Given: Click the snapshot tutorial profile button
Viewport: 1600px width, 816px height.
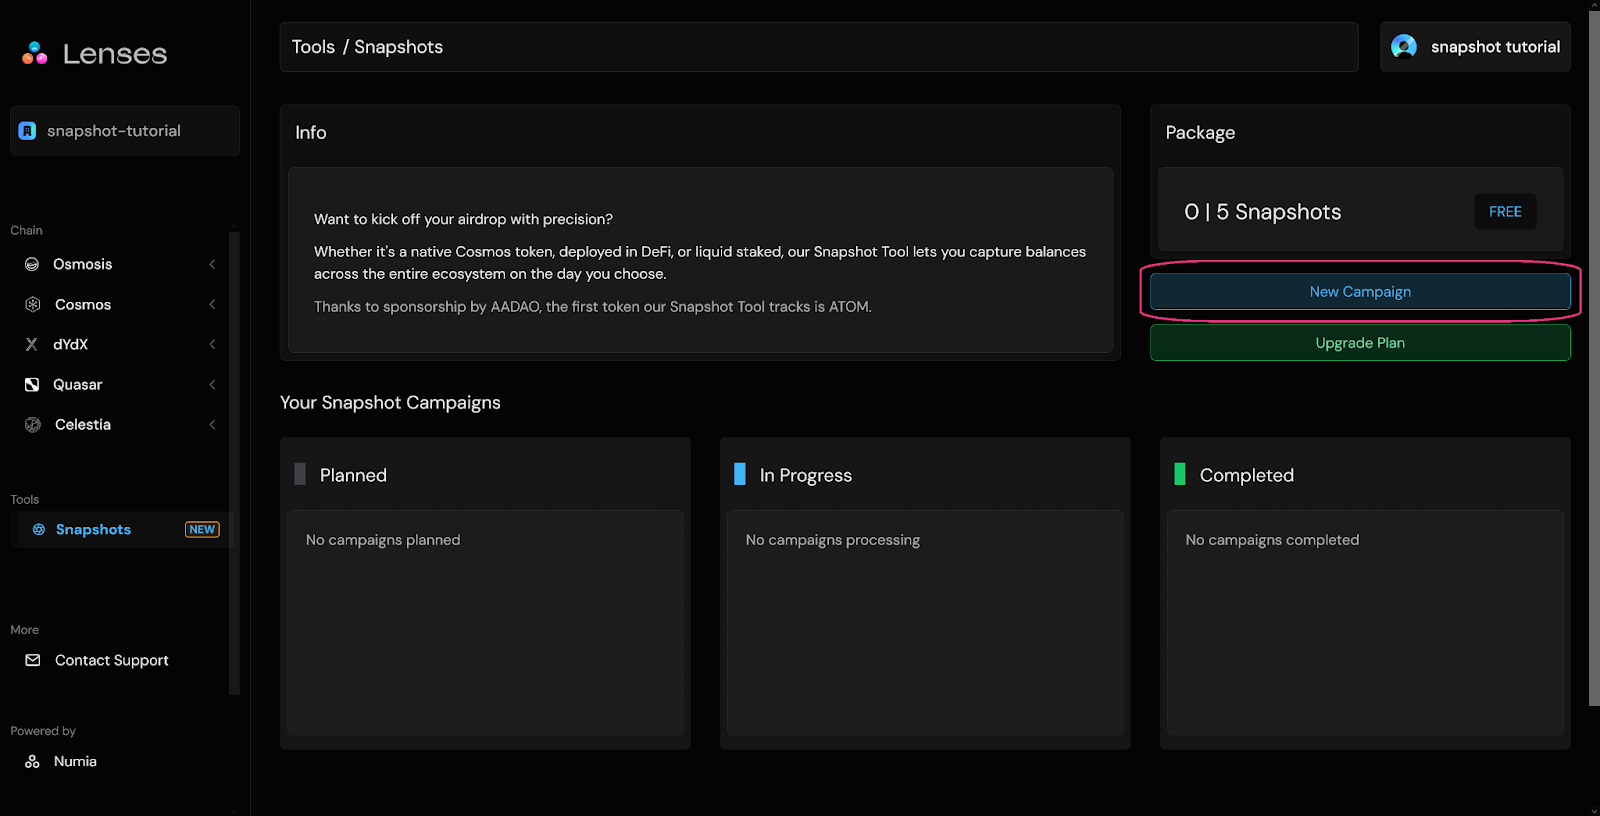Looking at the screenshot, I should pyautogui.click(x=1475, y=47).
